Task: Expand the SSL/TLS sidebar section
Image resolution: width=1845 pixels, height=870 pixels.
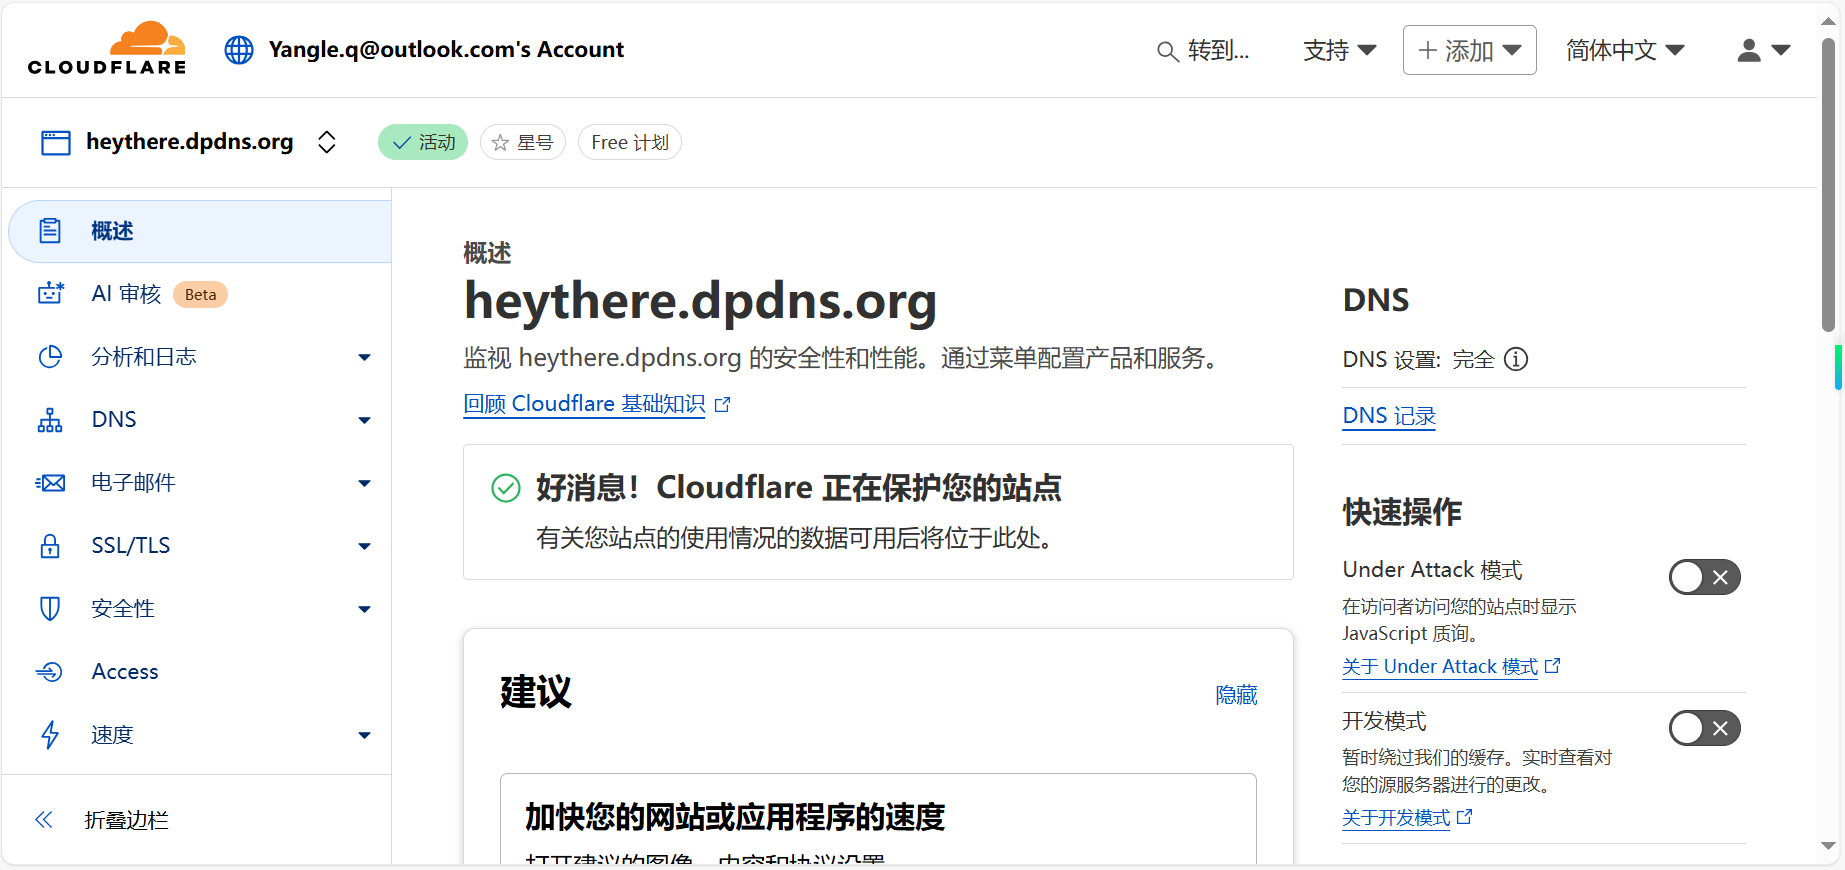Action: (x=365, y=547)
